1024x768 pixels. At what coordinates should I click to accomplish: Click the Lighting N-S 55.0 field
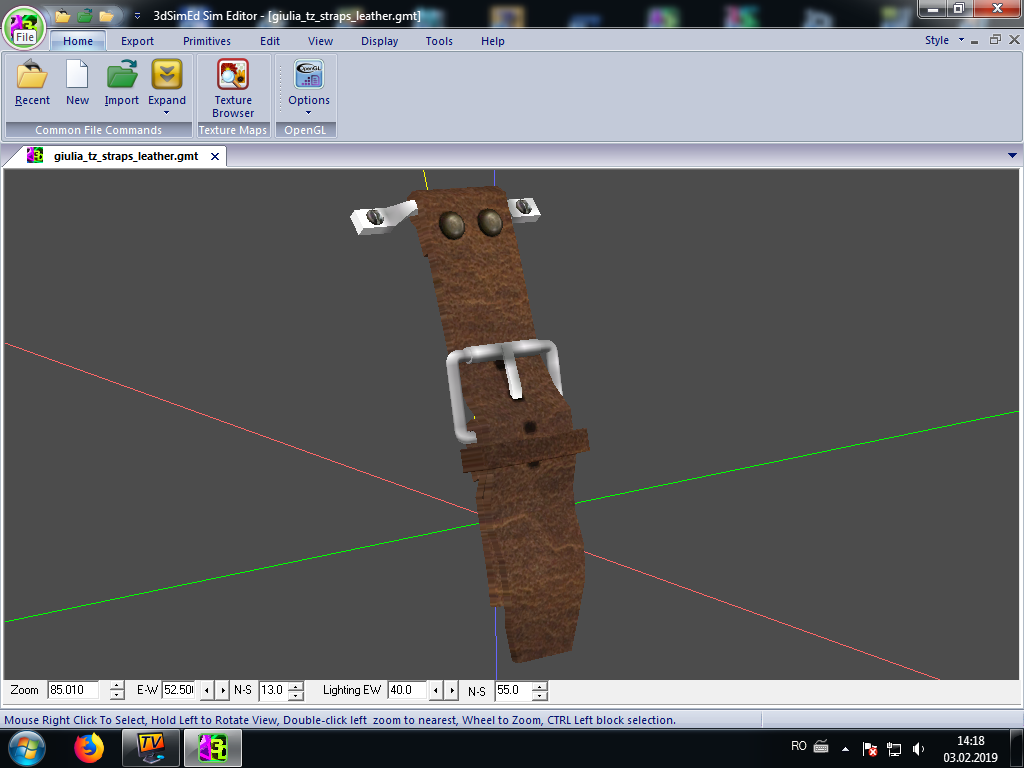(x=513, y=690)
